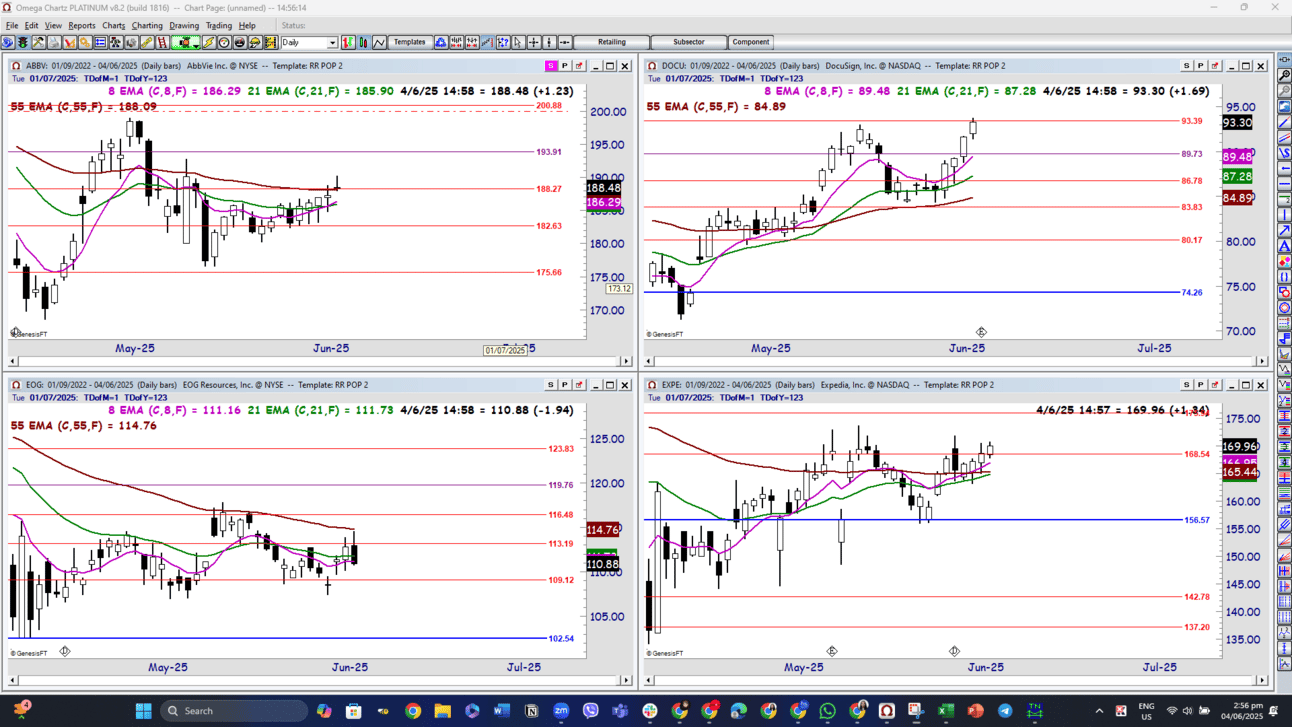Click the 01/07/2025 date marker on ABBV chart
Viewport: 1292px width, 727px height.
[x=505, y=350]
